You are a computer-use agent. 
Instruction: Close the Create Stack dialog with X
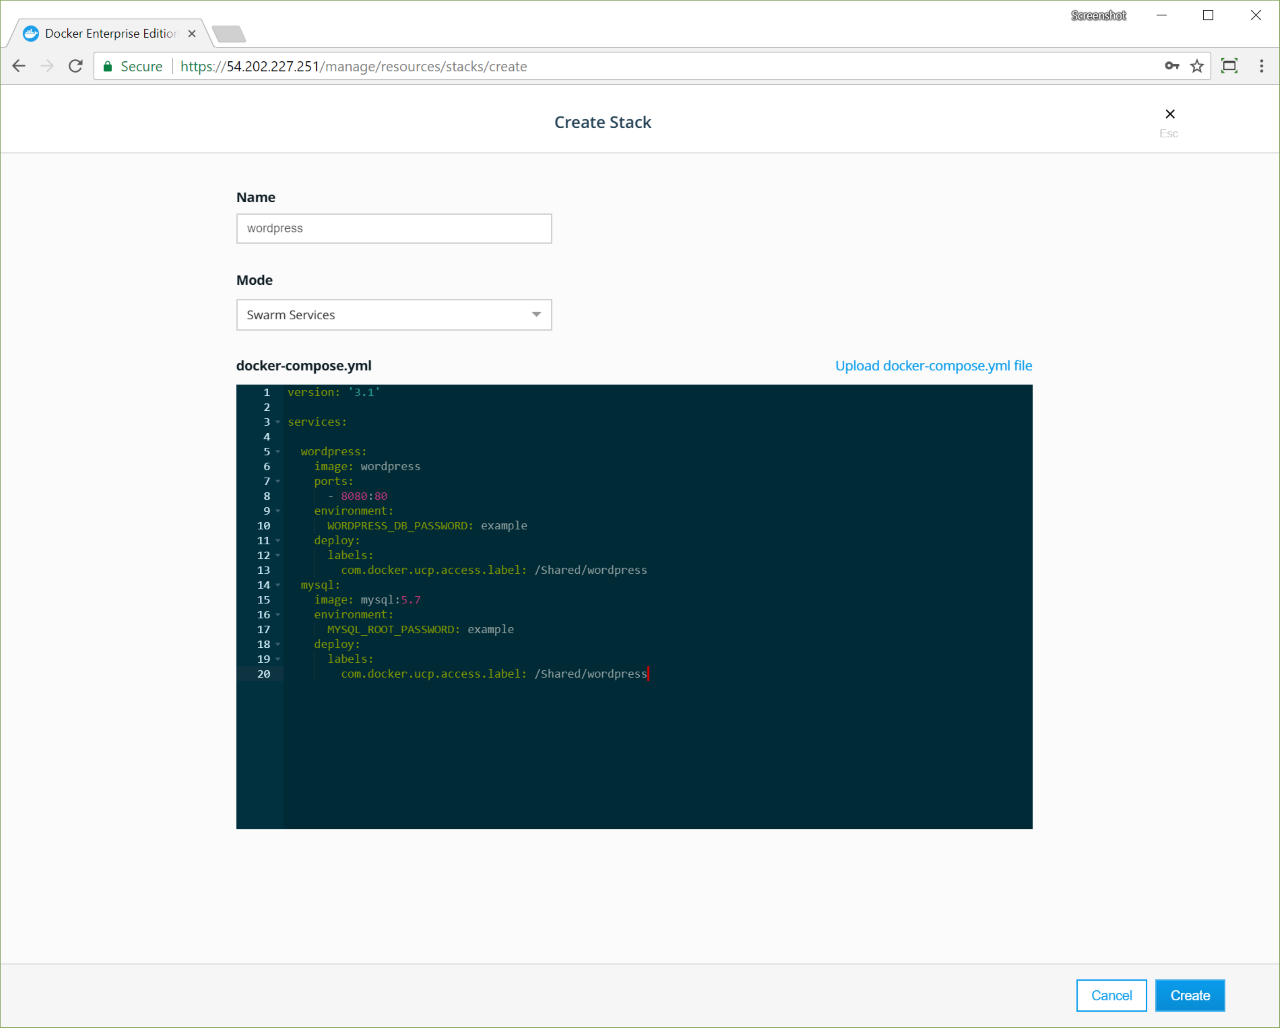point(1170,114)
